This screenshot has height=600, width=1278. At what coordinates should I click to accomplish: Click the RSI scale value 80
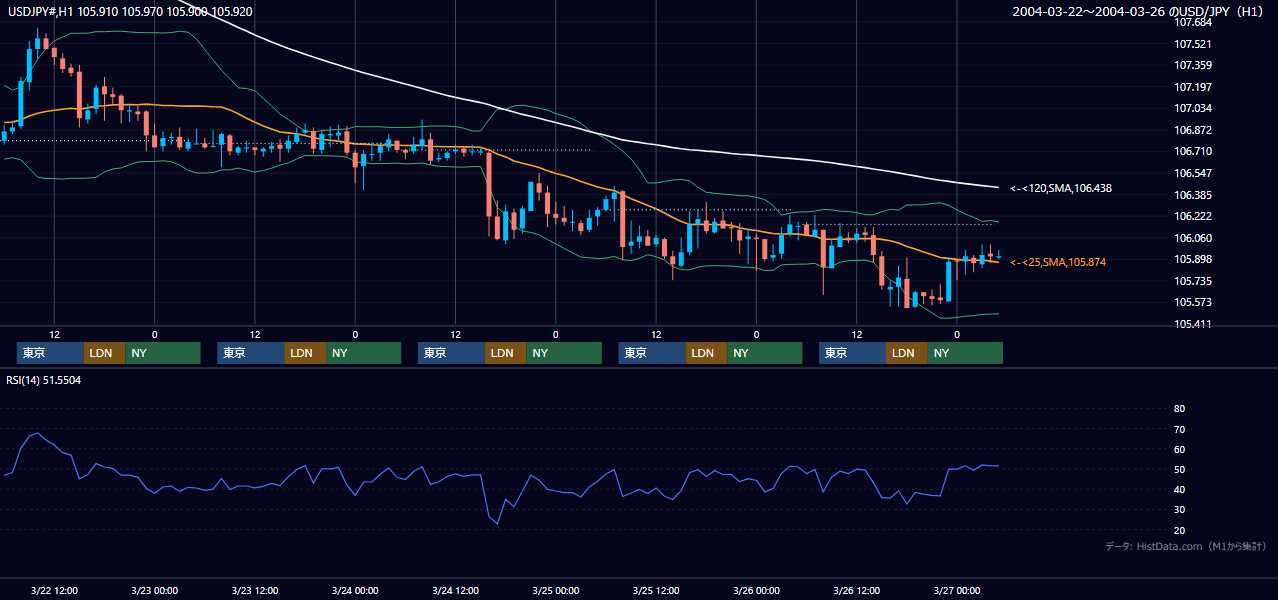1180,409
